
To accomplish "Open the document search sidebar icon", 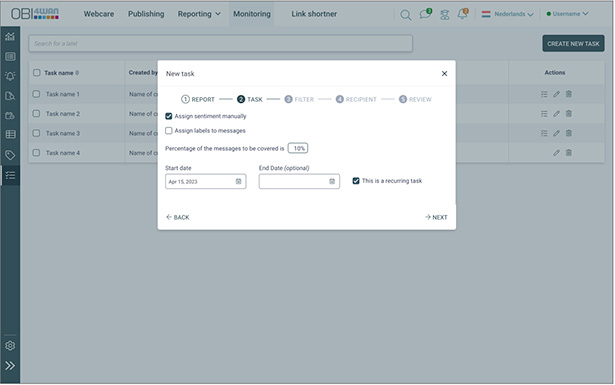I will (10, 96).
